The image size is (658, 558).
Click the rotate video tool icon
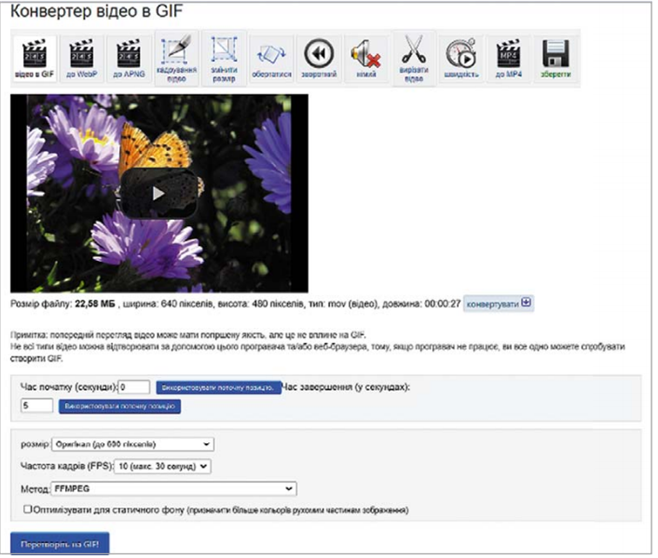[x=271, y=59]
